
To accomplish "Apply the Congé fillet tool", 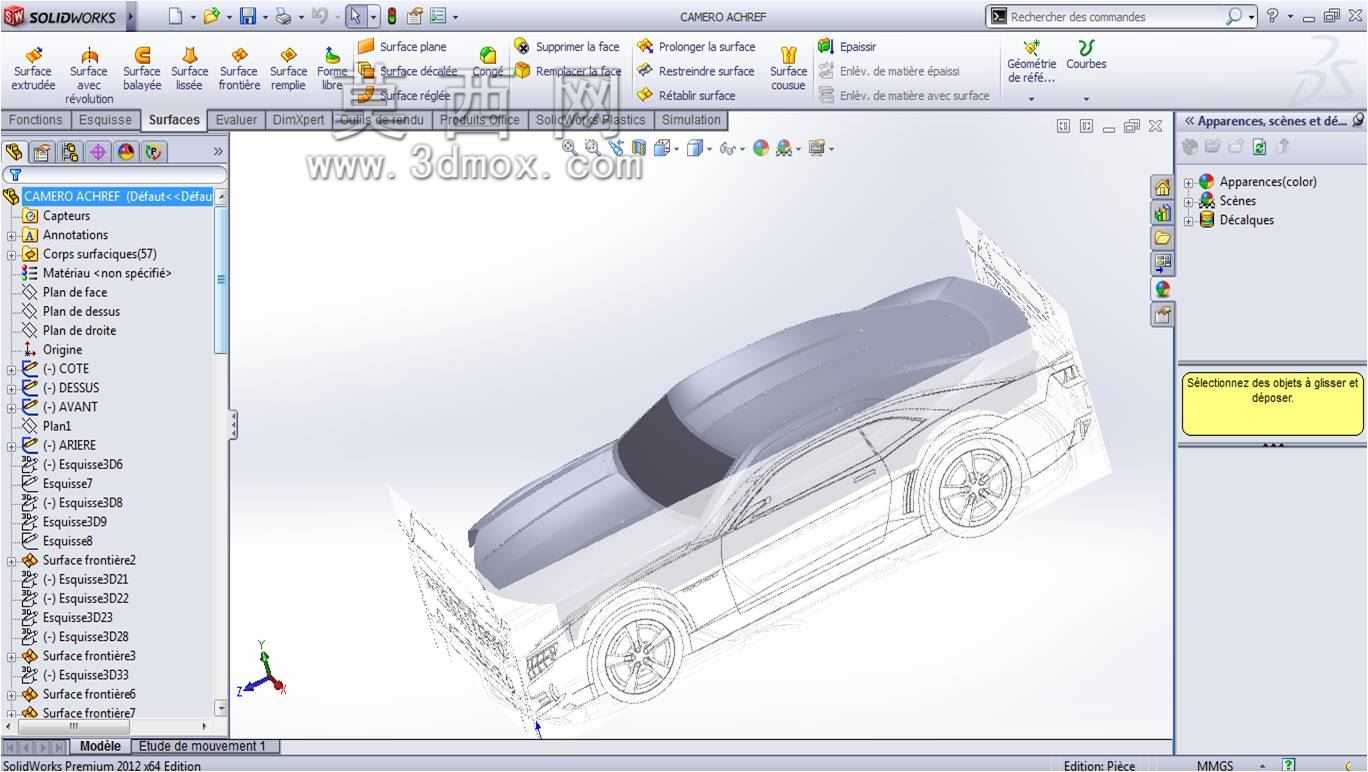I will point(488,63).
